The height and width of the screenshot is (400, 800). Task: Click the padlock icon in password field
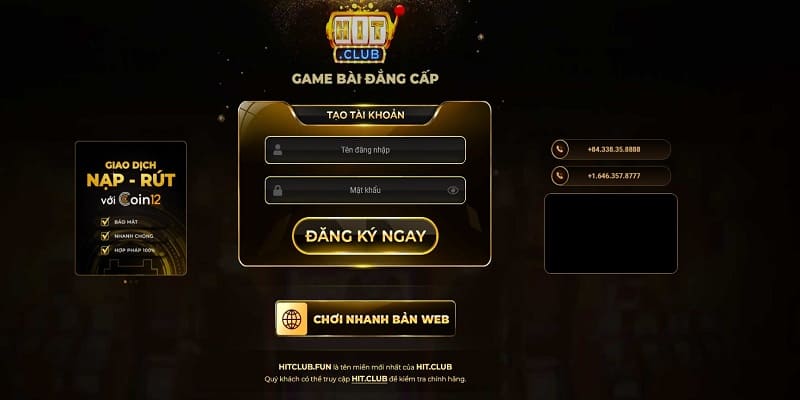[278, 190]
